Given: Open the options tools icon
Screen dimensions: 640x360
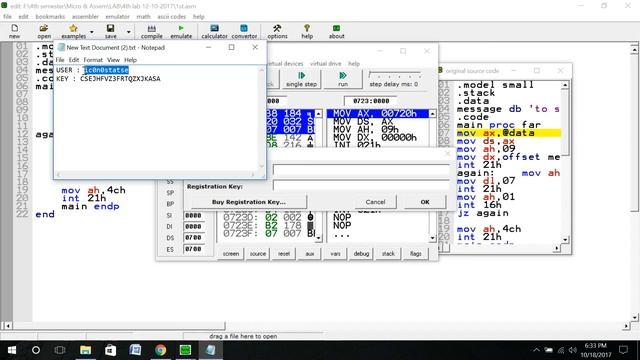Looking at the screenshot, I should (277, 31).
